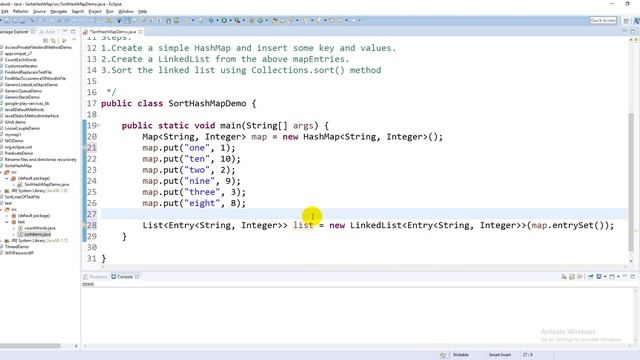
Task: Open the Search menu
Action: (x=78, y=11)
